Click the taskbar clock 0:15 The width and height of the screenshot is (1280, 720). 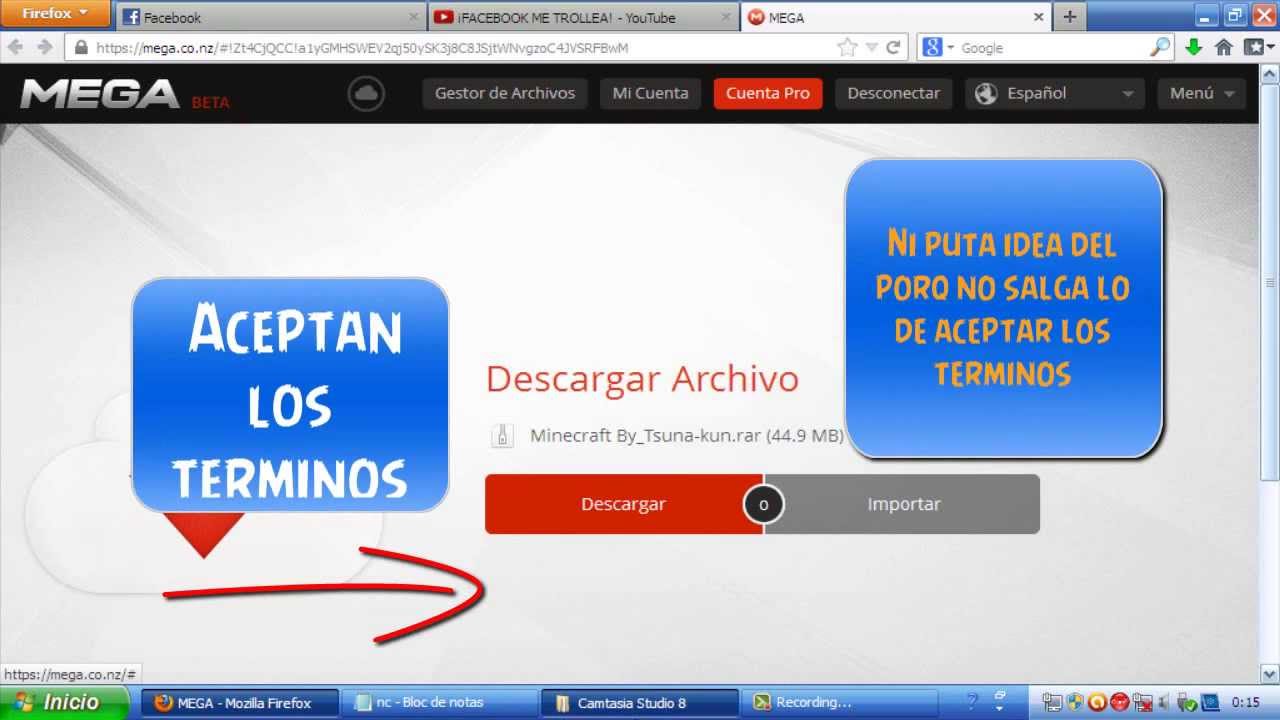point(1245,702)
